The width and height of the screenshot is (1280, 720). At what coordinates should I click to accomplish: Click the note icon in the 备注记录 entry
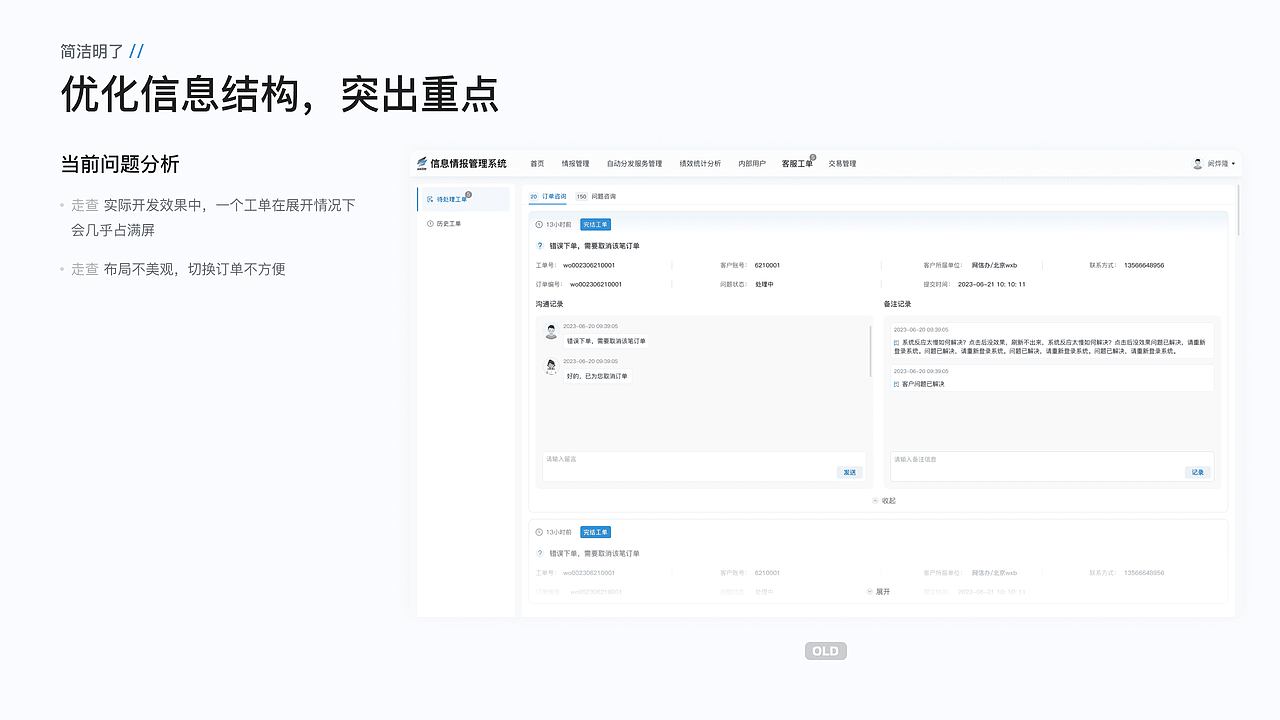[895, 340]
